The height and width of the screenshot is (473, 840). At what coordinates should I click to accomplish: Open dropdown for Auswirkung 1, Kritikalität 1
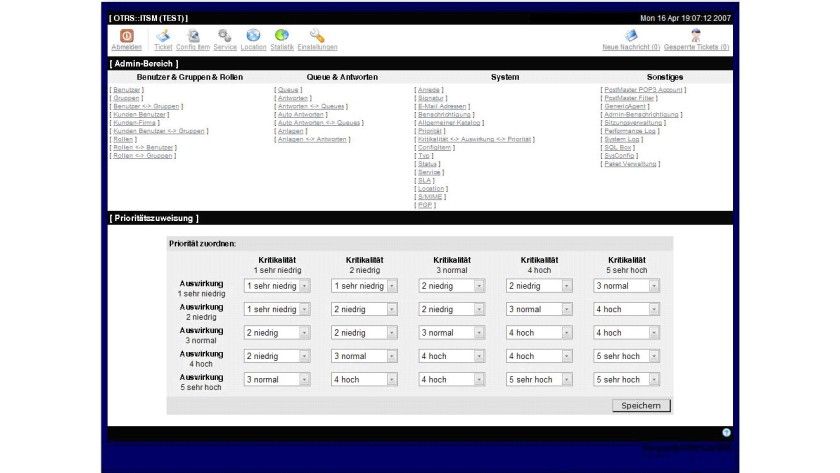[x=277, y=286]
